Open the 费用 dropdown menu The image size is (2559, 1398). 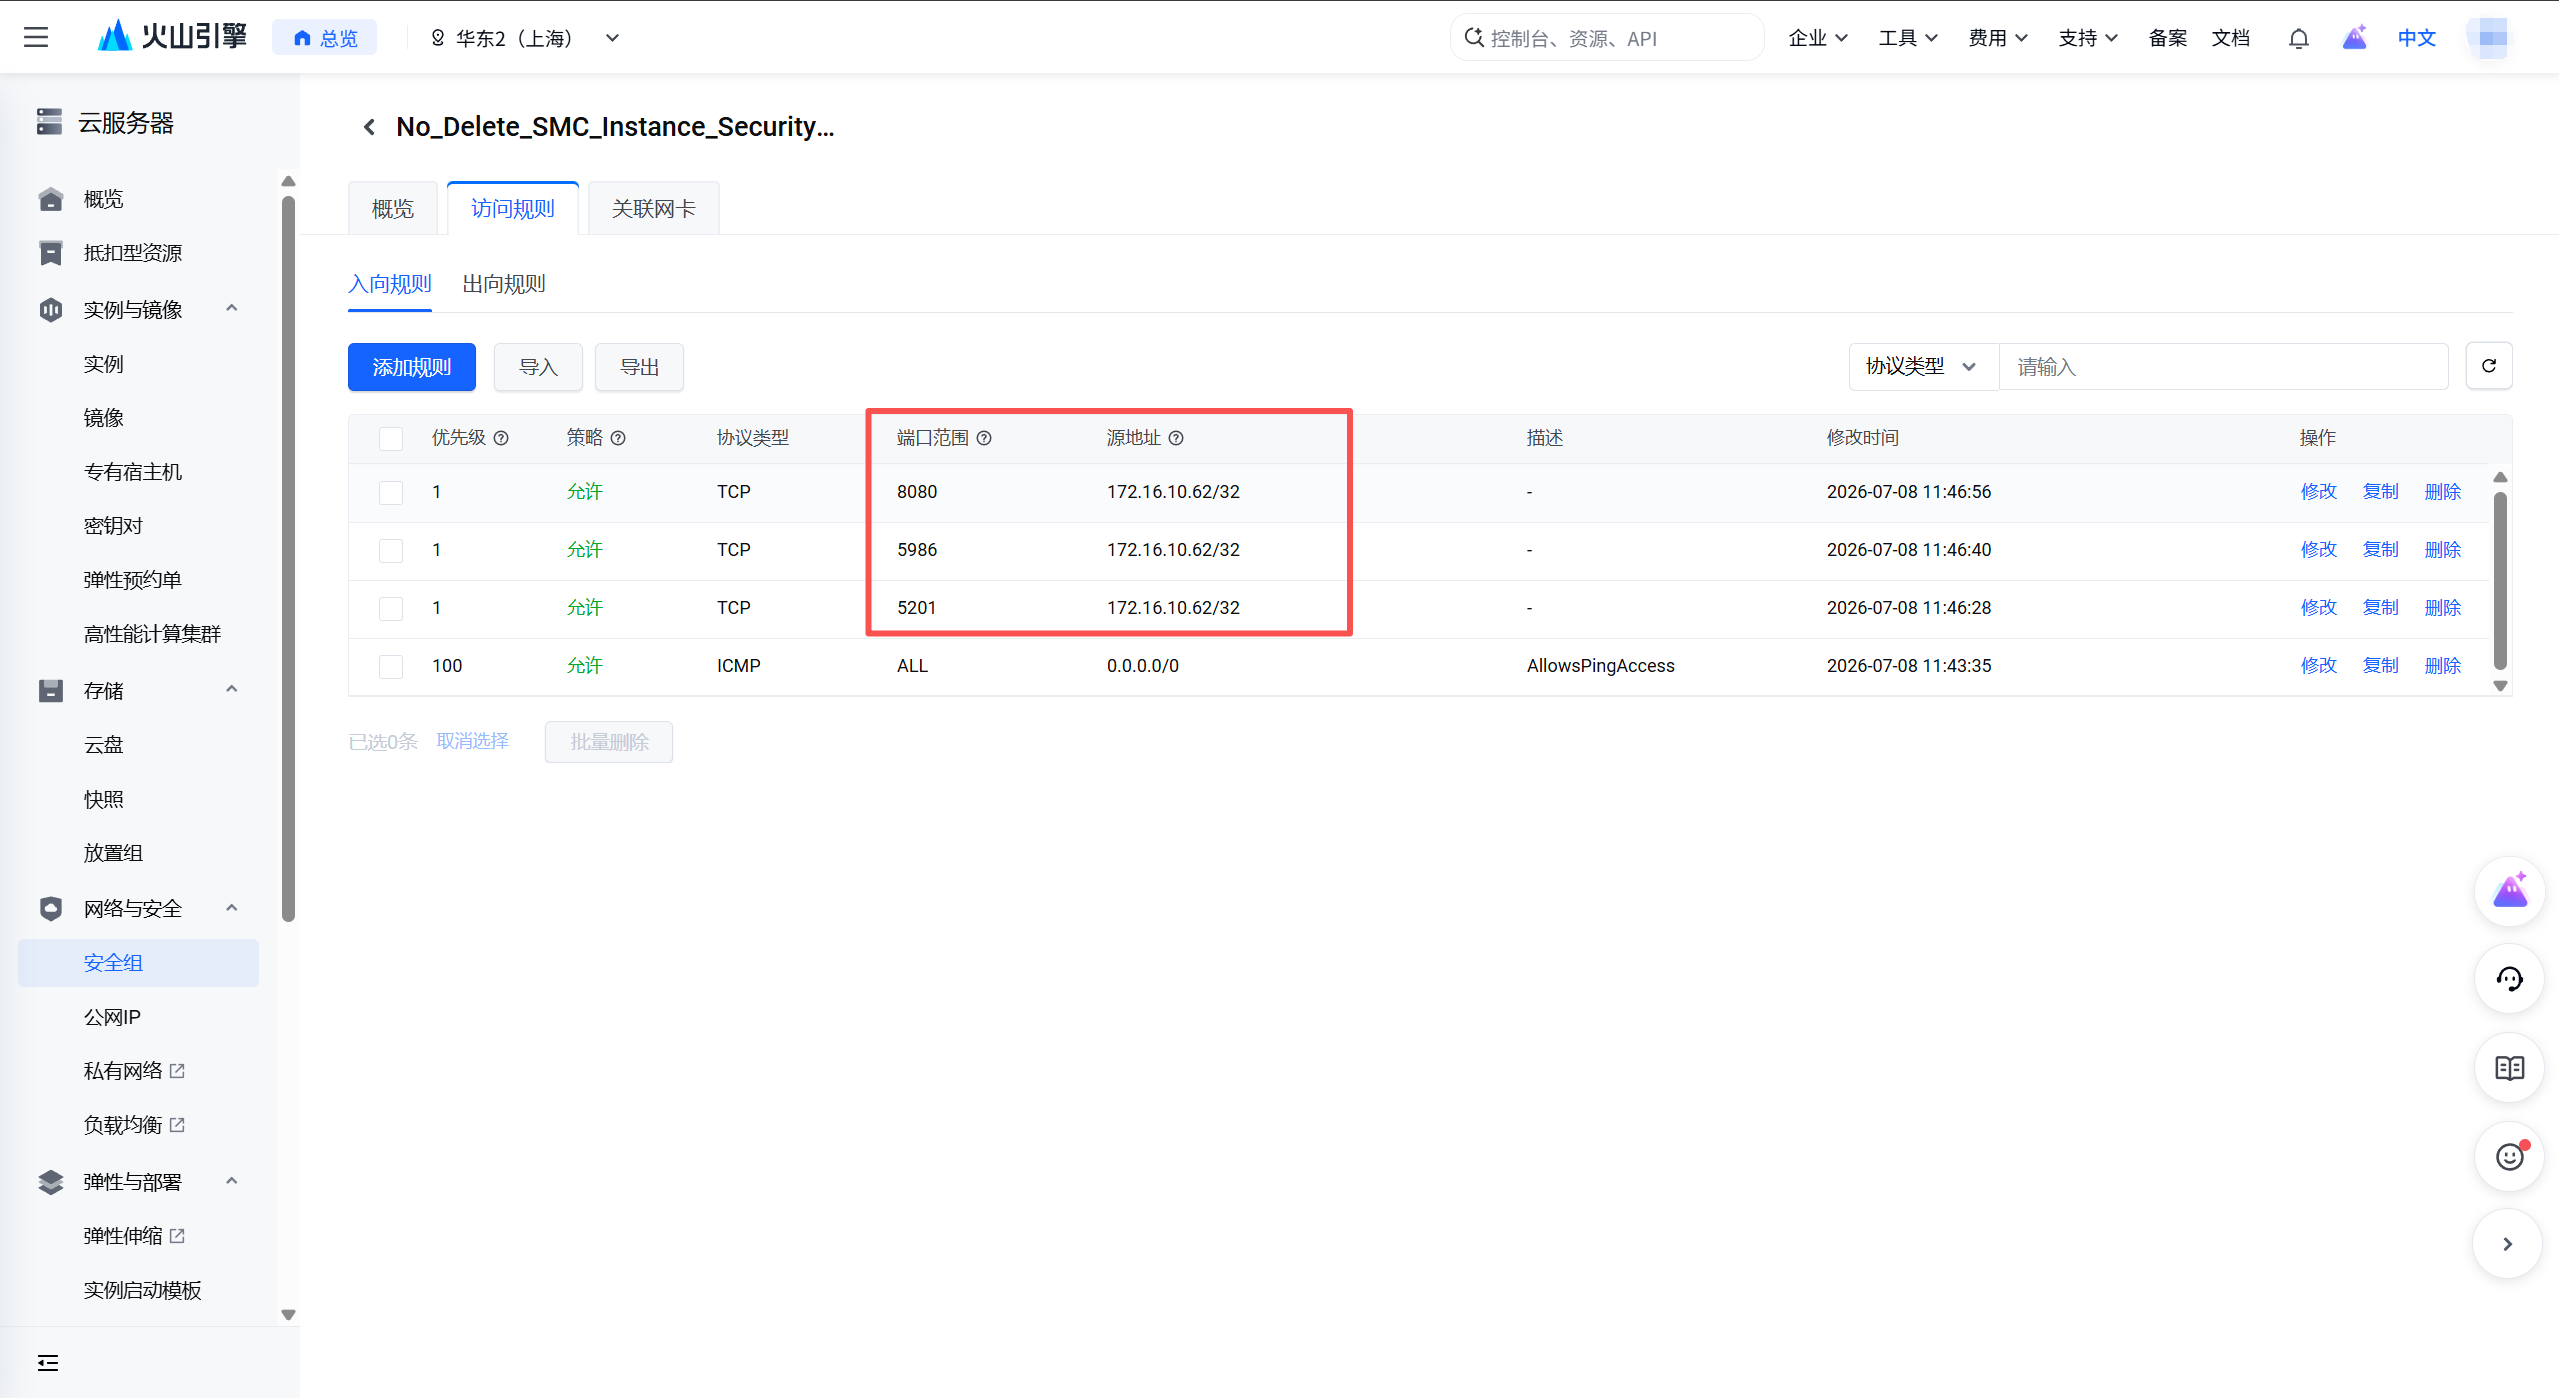pyautogui.click(x=1997, y=38)
